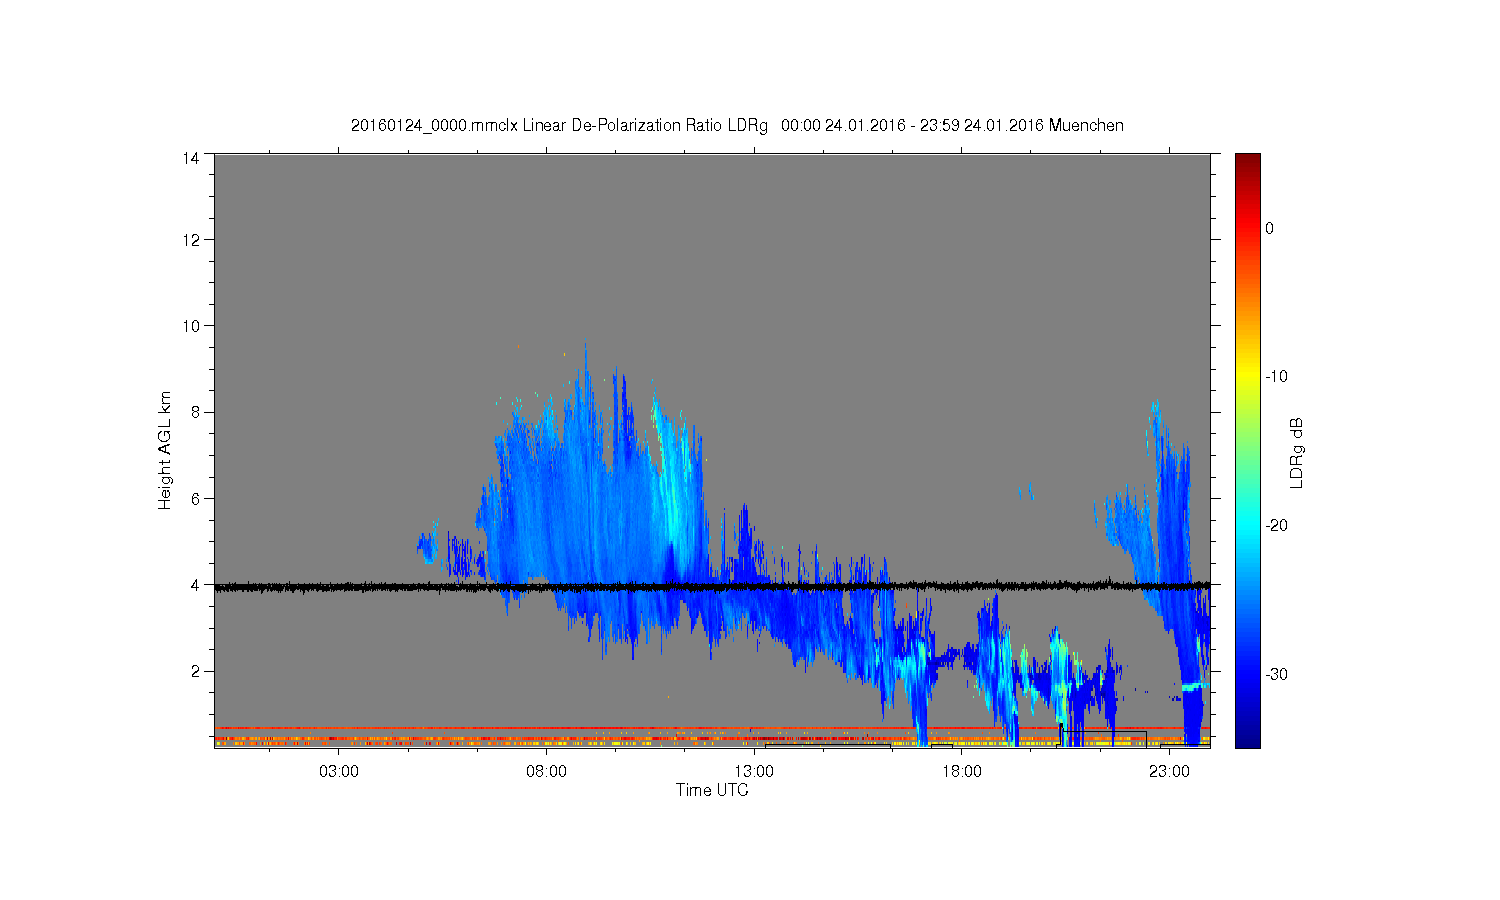Screen dimensions: 1500x900
Task: Click the height axis tick label 12
Action: [190, 240]
